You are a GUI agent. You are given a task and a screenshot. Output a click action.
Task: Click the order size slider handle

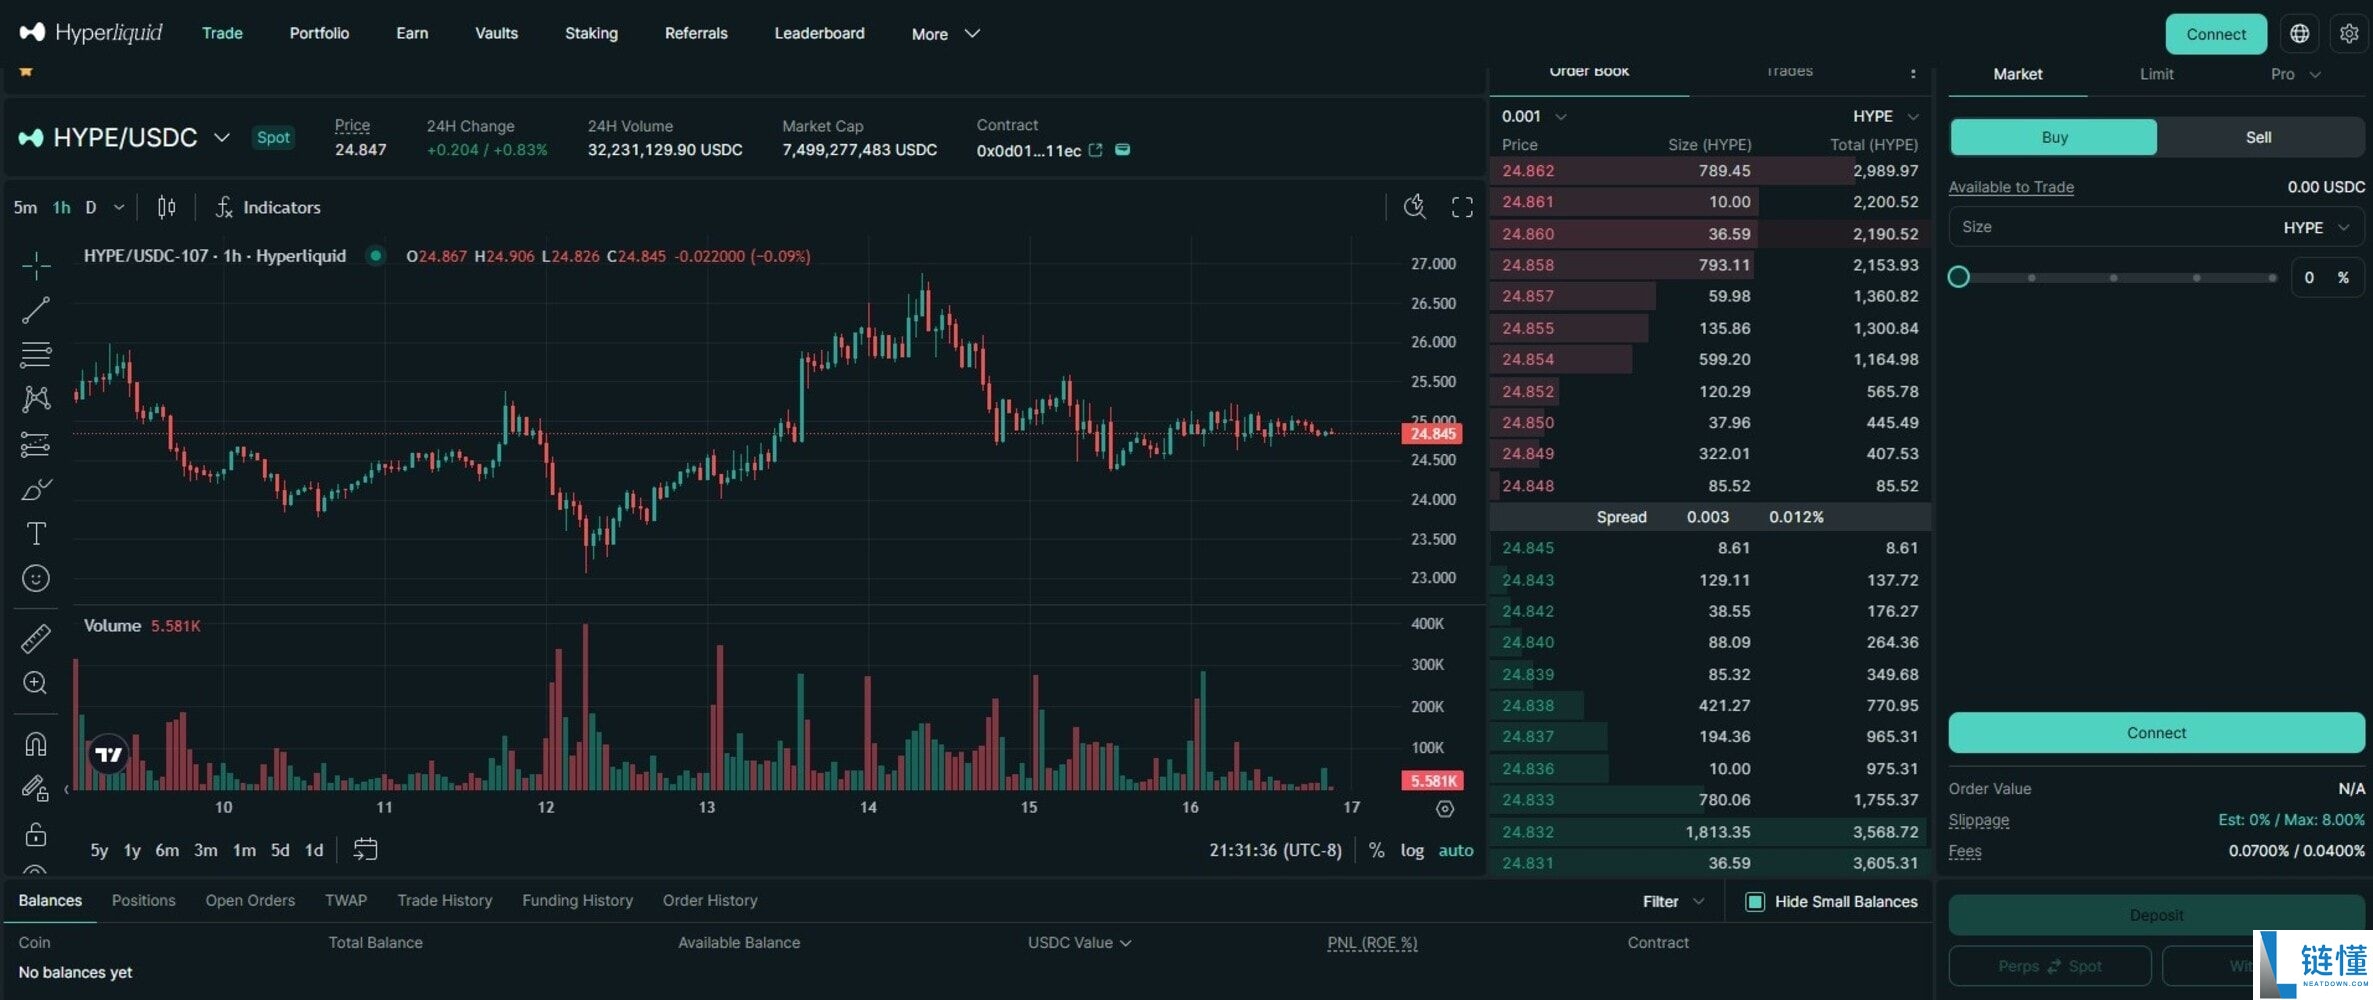tap(1959, 277)
